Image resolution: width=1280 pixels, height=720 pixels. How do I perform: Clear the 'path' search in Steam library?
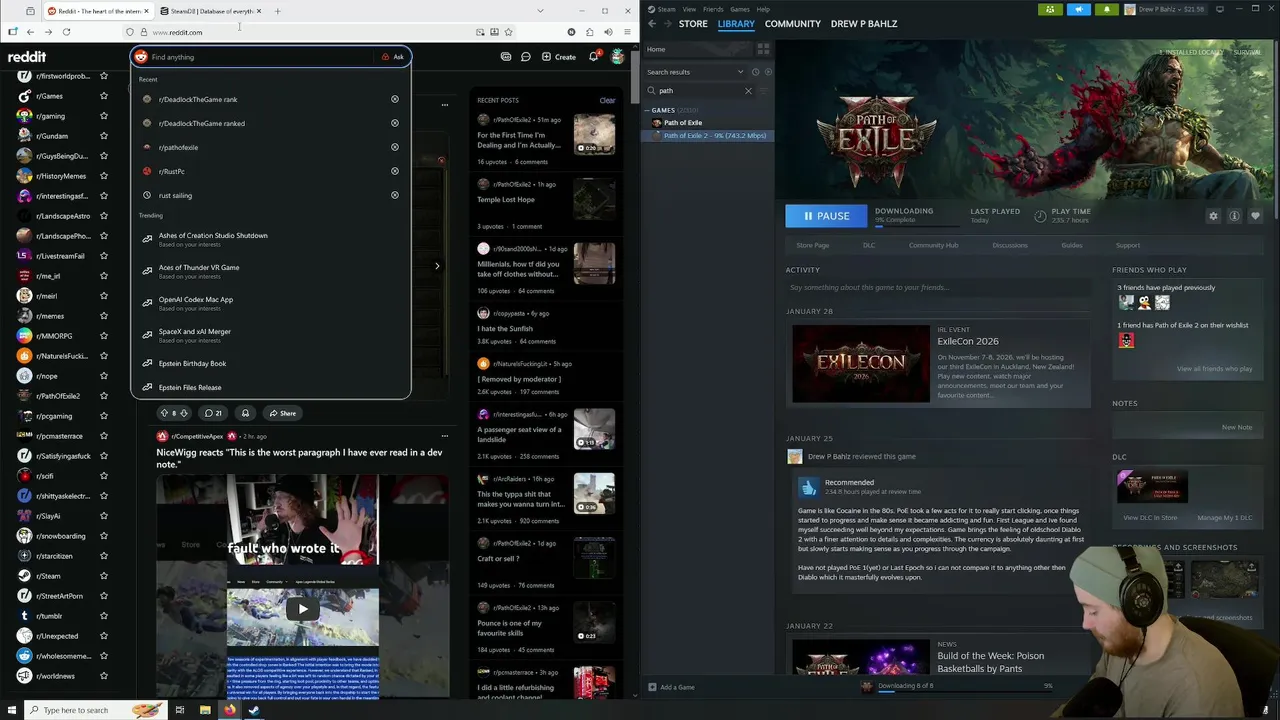pyautogui.click(x=748, y=91)
